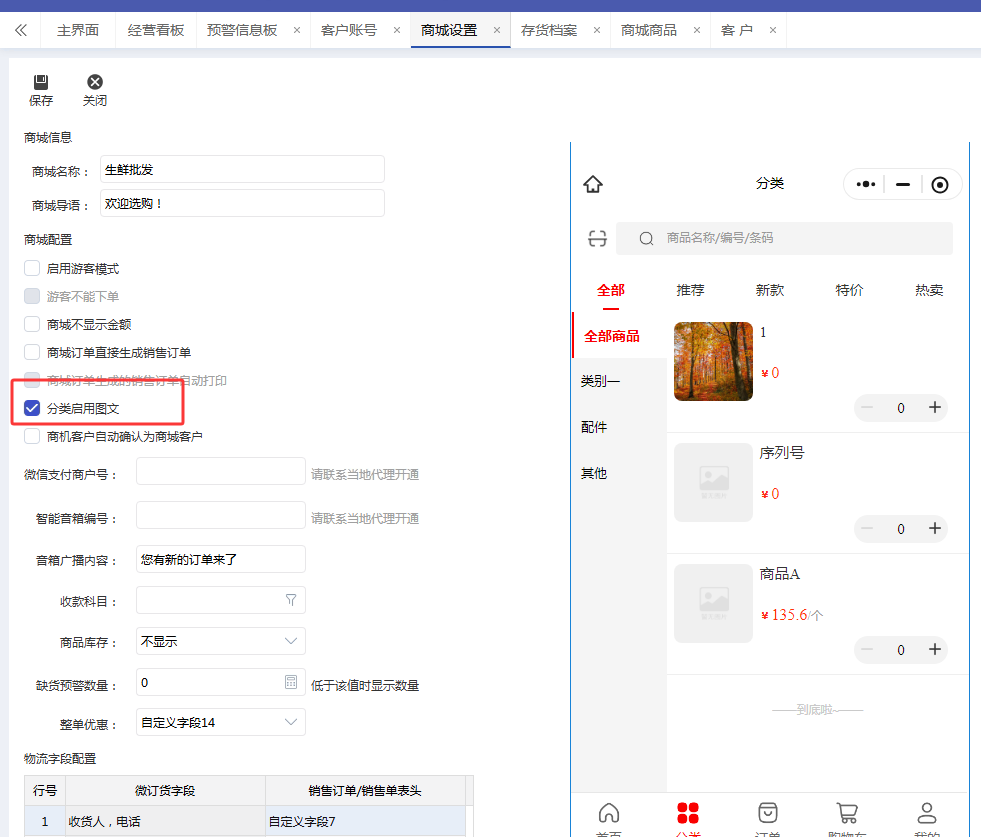The width and height of the screenshot is (981, 837).
Task: Click the filter icon in 收款科目 field
Action: (291, 600)
